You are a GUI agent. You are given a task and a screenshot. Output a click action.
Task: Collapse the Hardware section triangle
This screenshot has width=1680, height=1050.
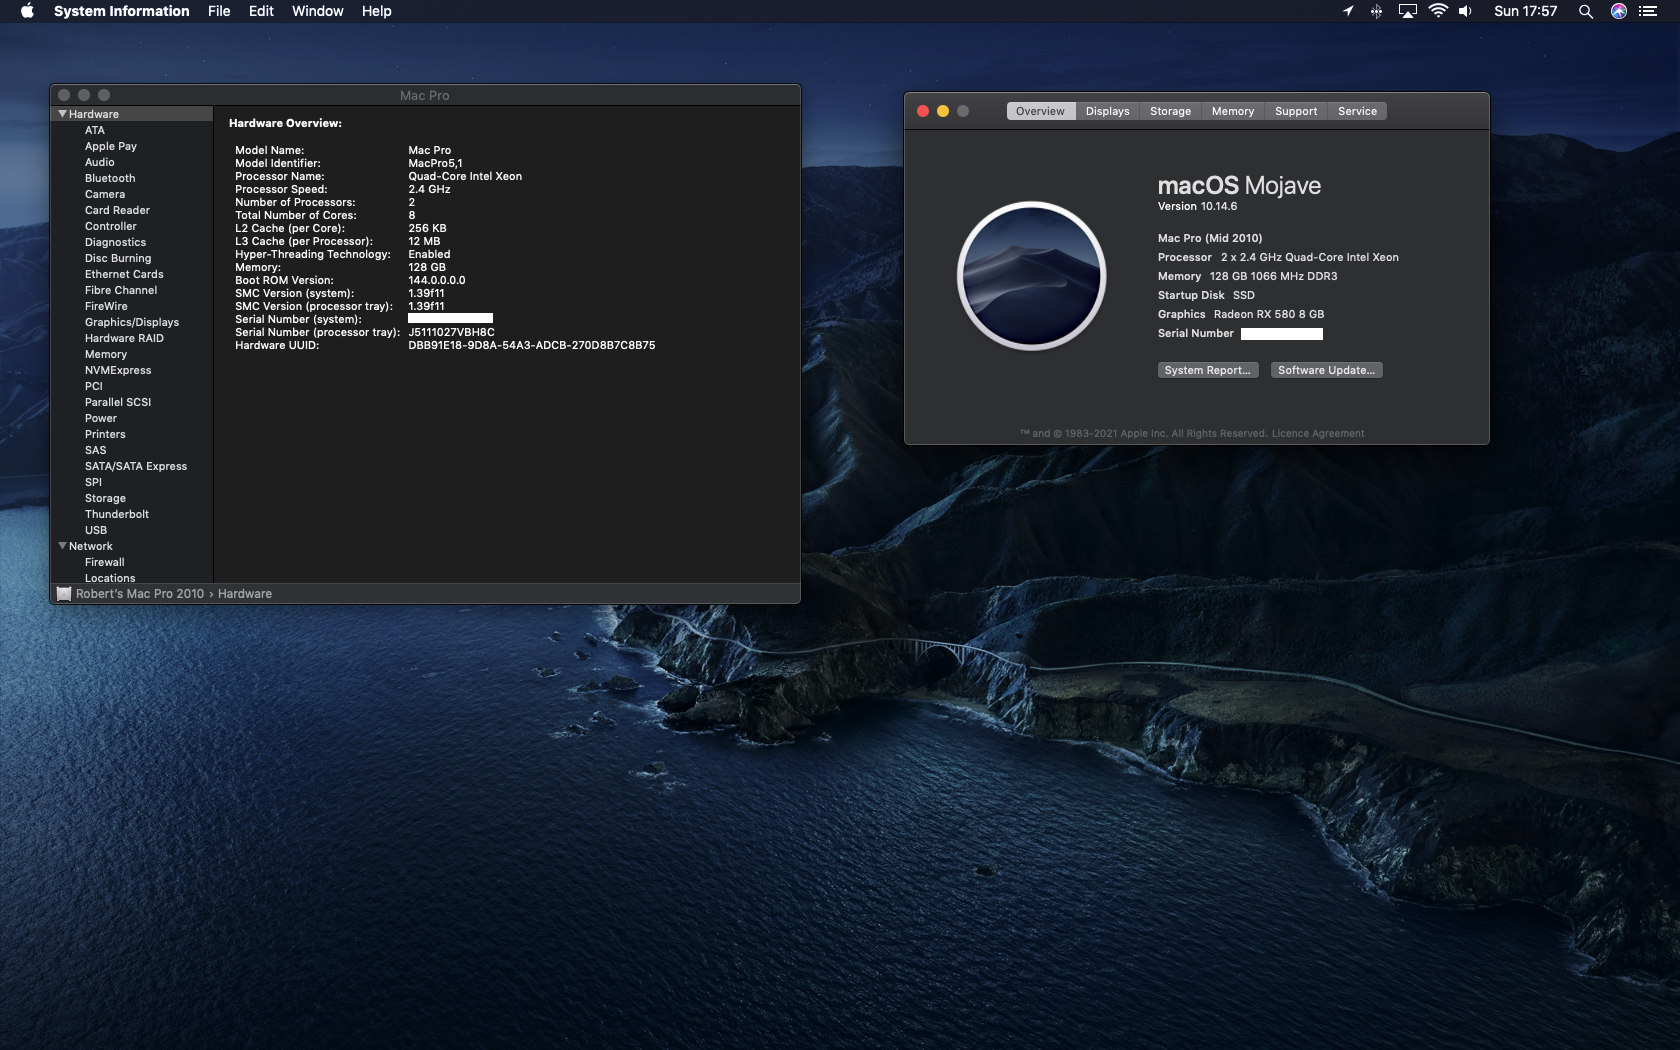tap(63, 114)
